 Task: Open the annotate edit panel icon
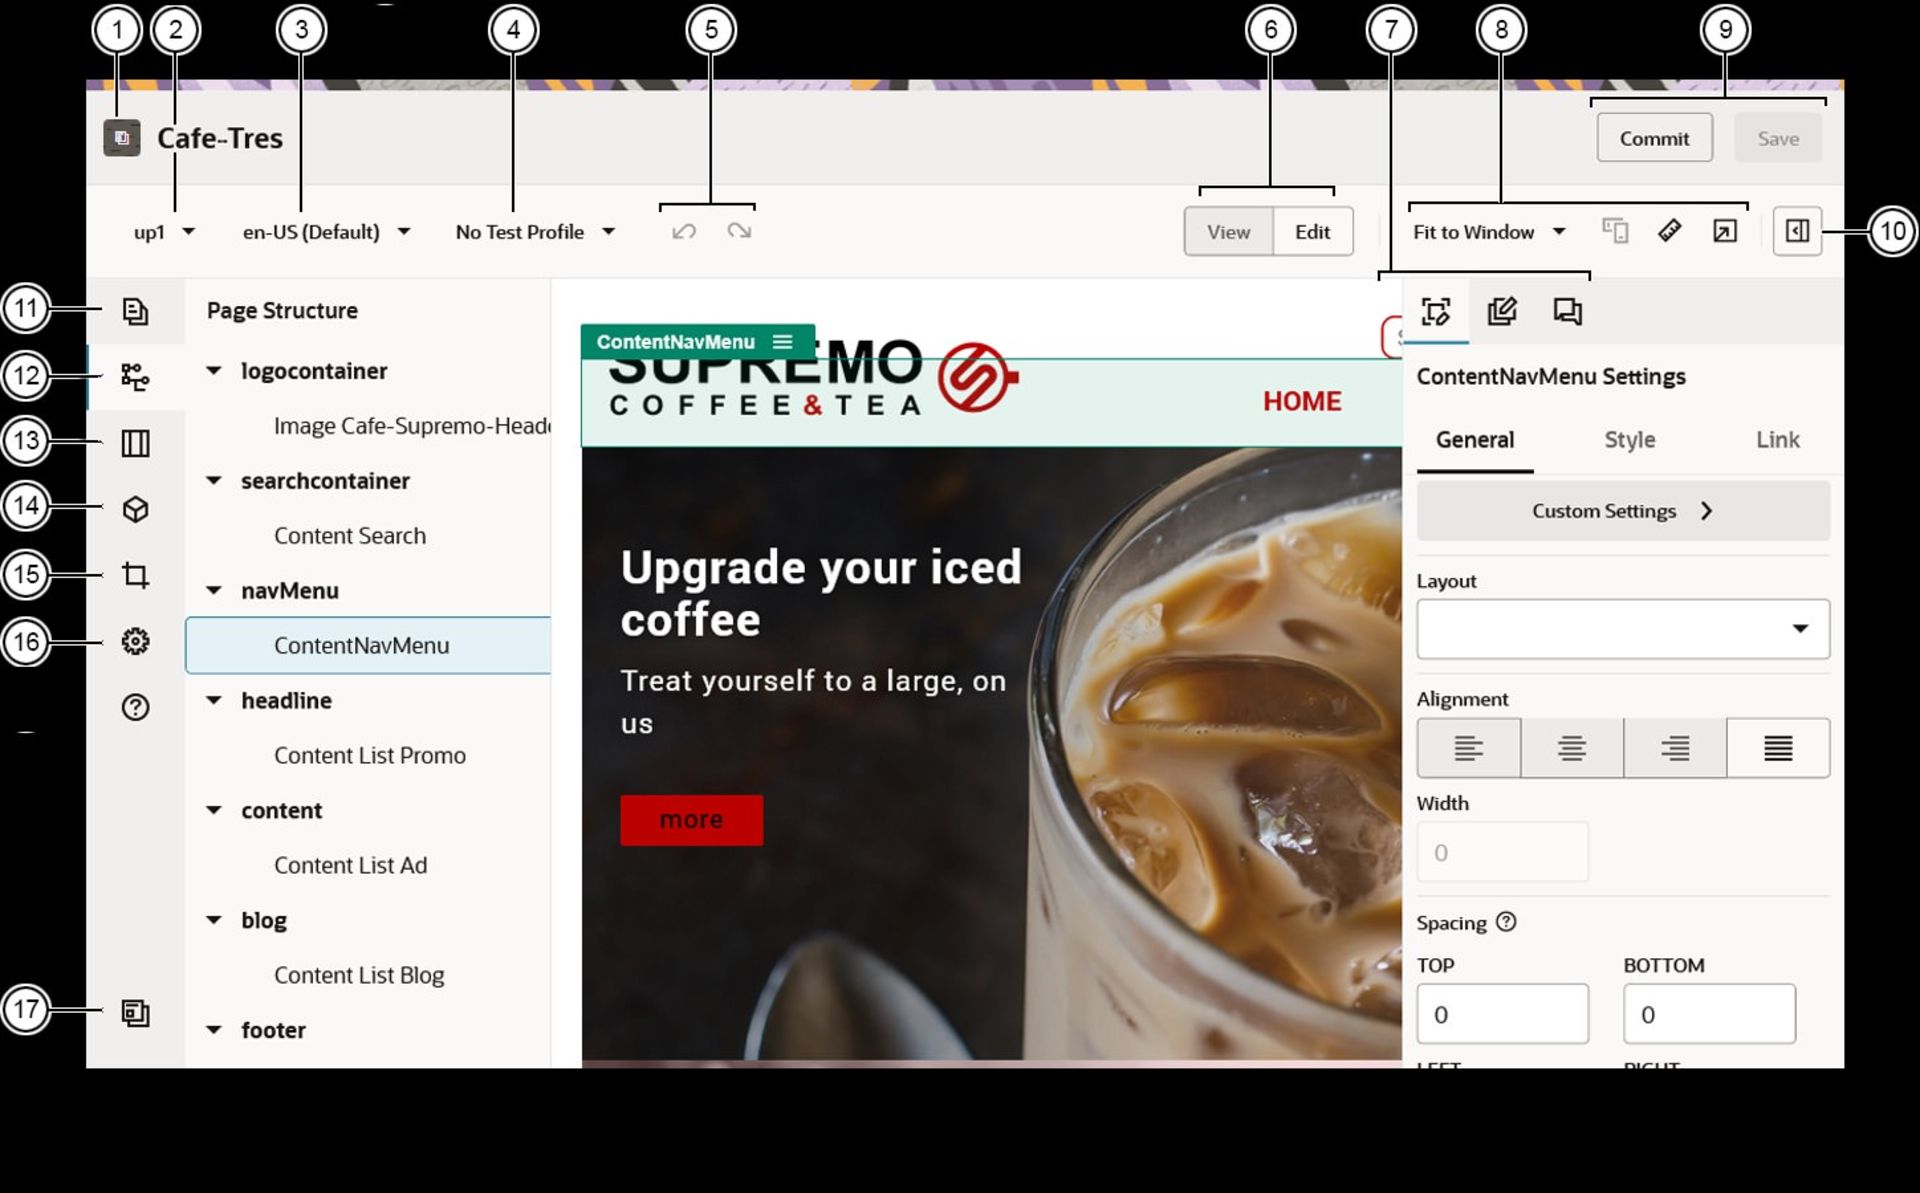[1502, 312]
